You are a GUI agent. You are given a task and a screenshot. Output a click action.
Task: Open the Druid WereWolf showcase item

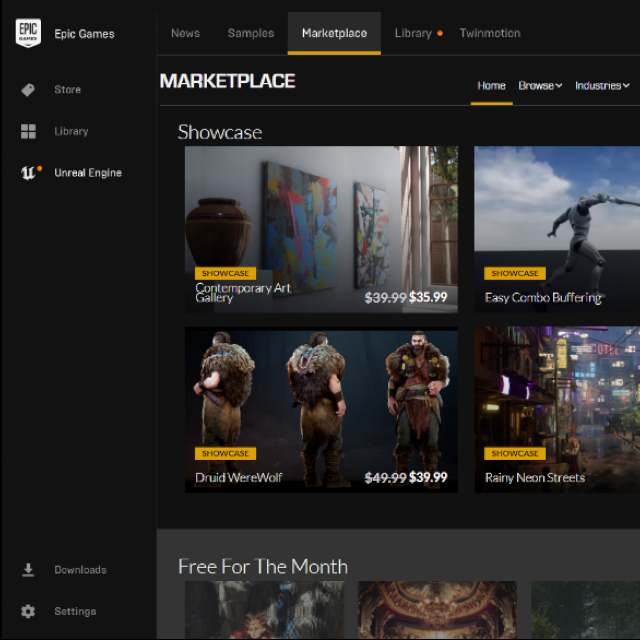(x=321, y=409)
